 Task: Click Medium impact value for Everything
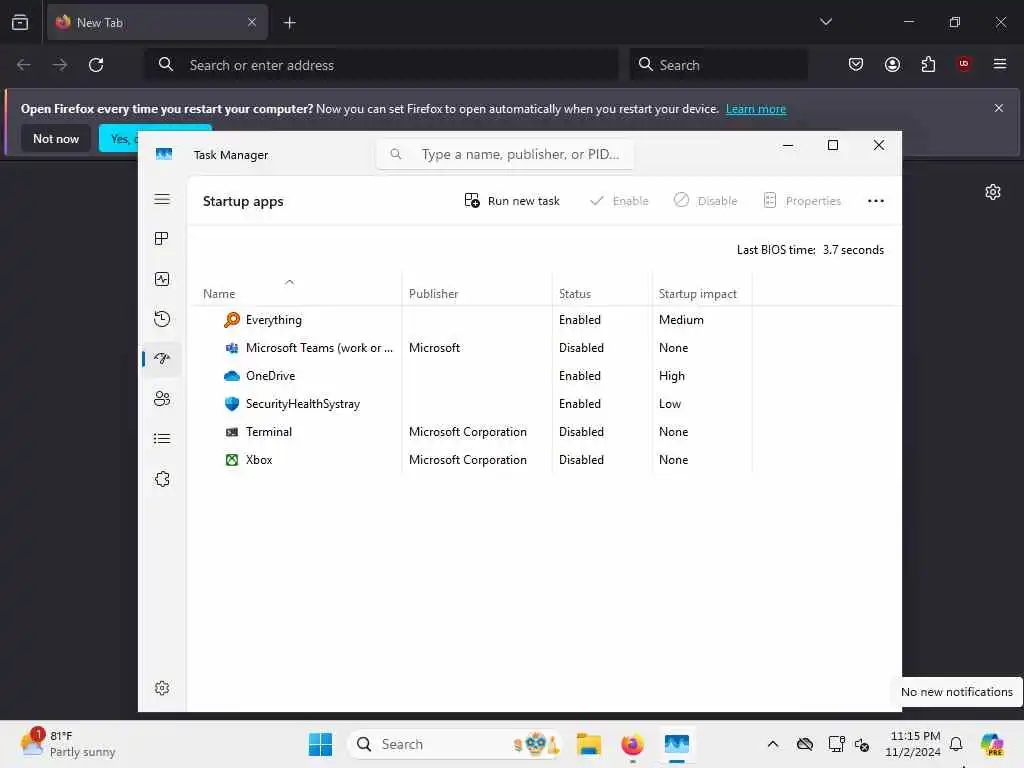click(681, 320)
